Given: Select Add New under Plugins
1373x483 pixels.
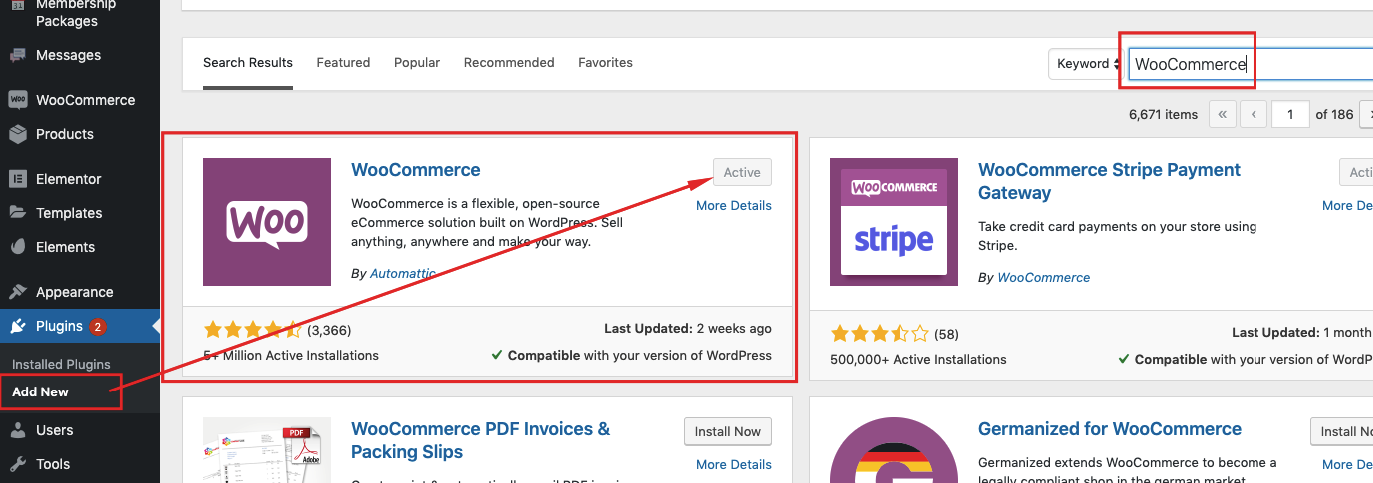Looking at the screenshot, I should click(40, 392).
